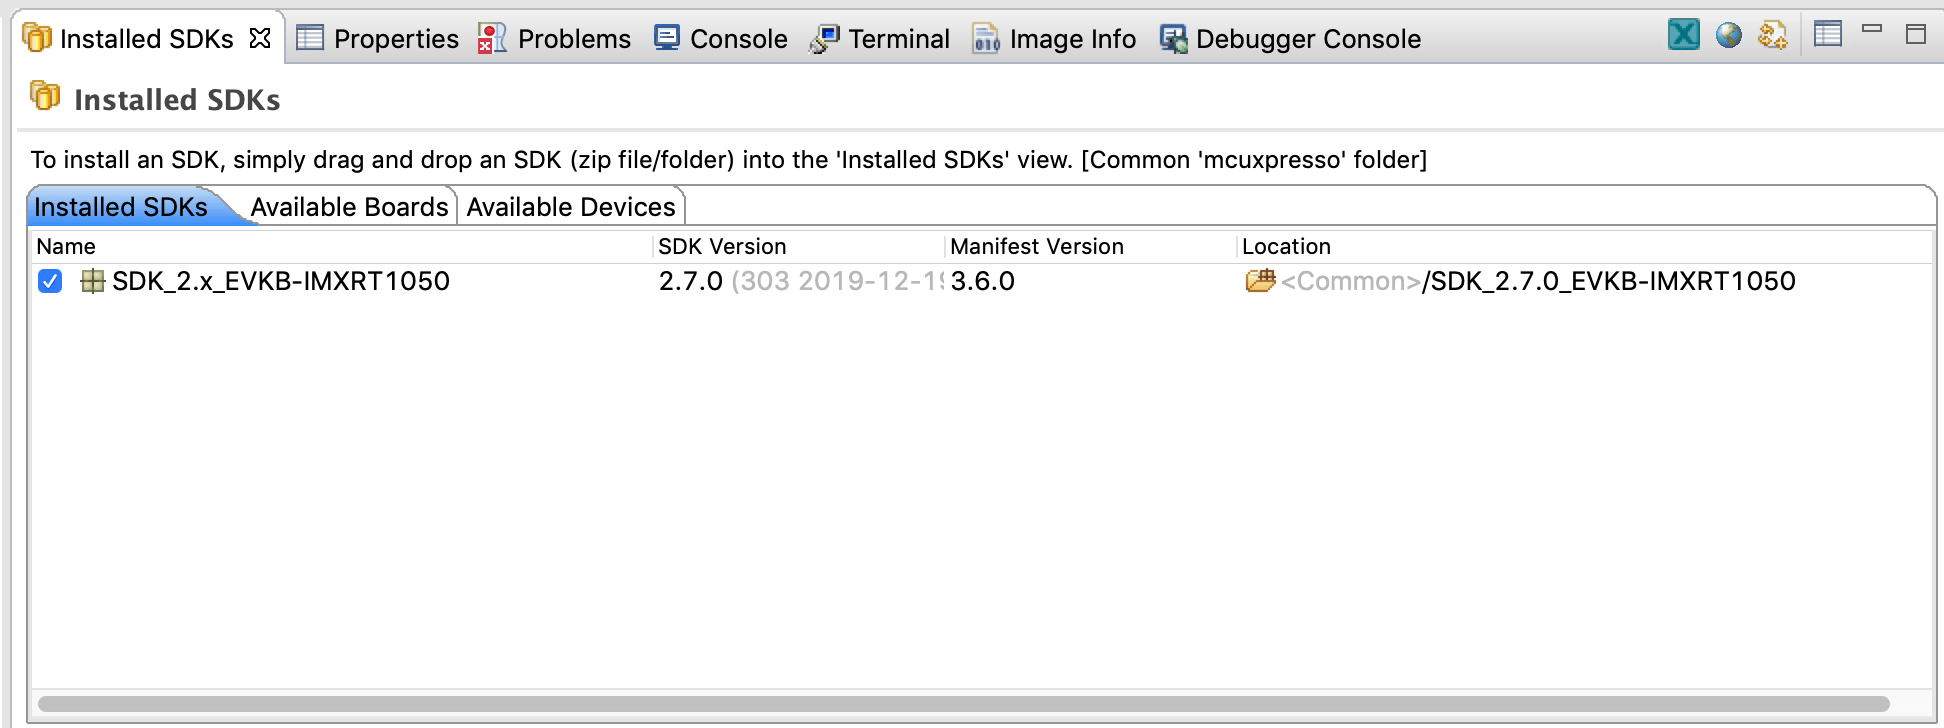Uncheck the SDK_2.x_EVKB-IMXRT1050 checkbox
Viewport: 1944px width, 728px height.
click(50, 282)
